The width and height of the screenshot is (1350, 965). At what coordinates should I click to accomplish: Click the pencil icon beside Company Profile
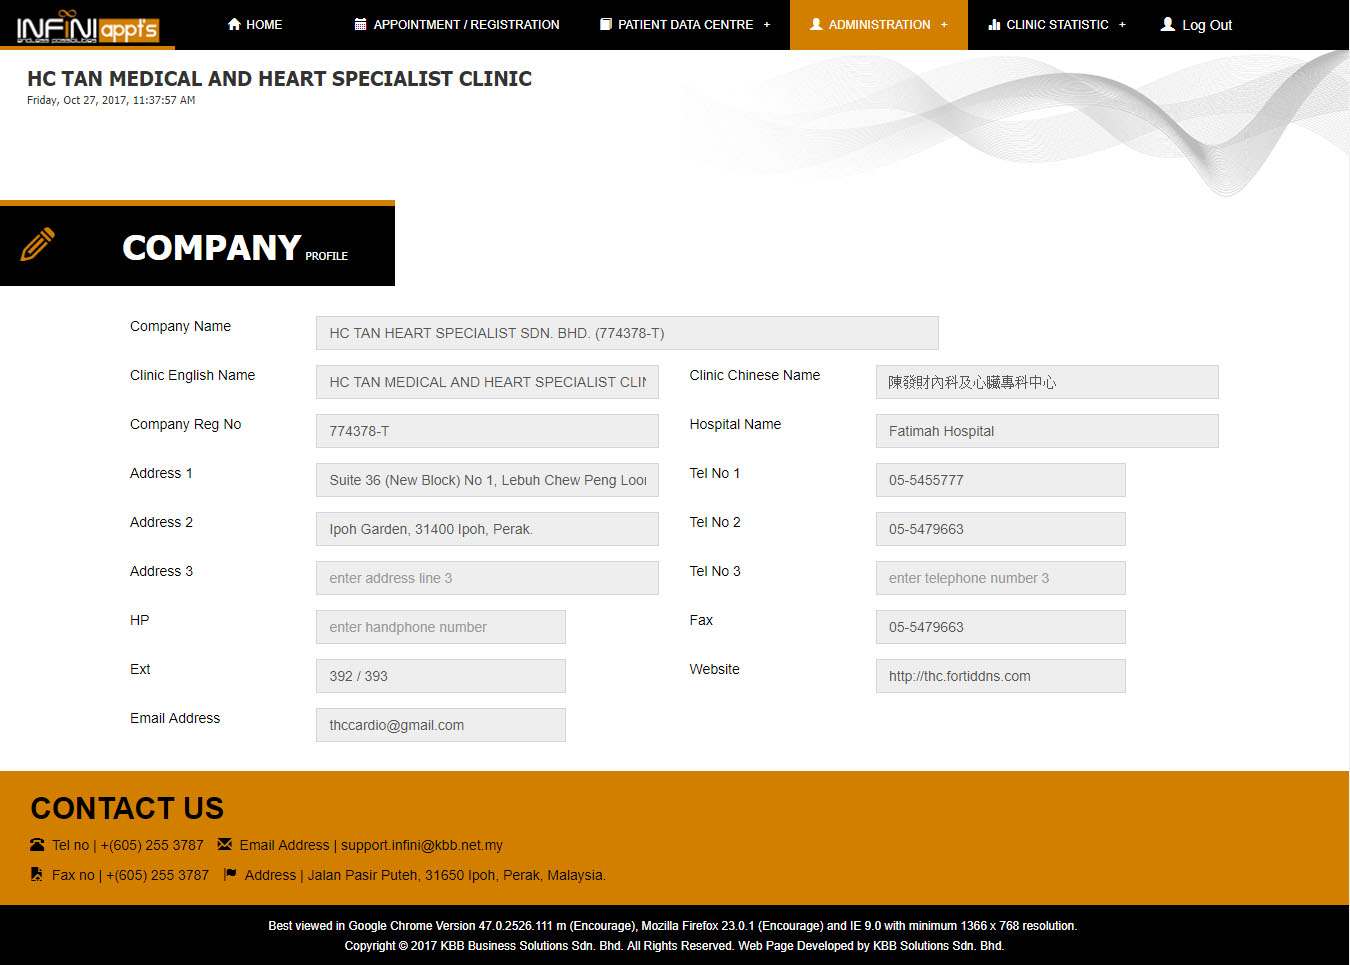click(38, 244)
